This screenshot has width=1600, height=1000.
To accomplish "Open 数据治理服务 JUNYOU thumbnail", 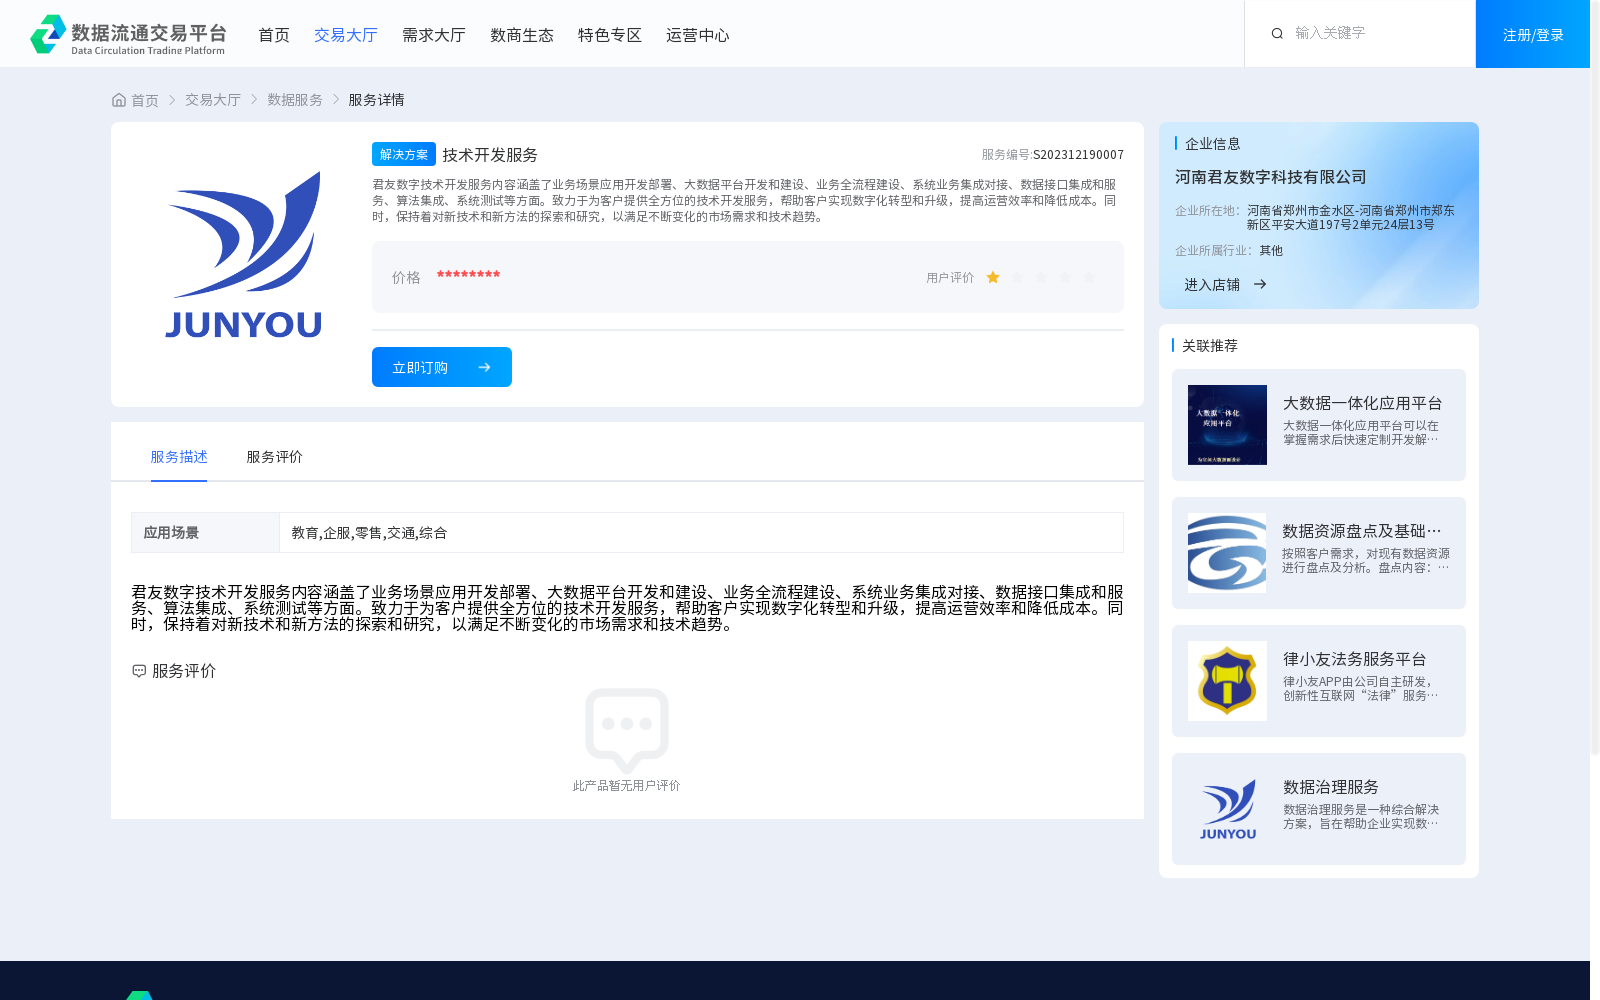I will [1227, 809].
